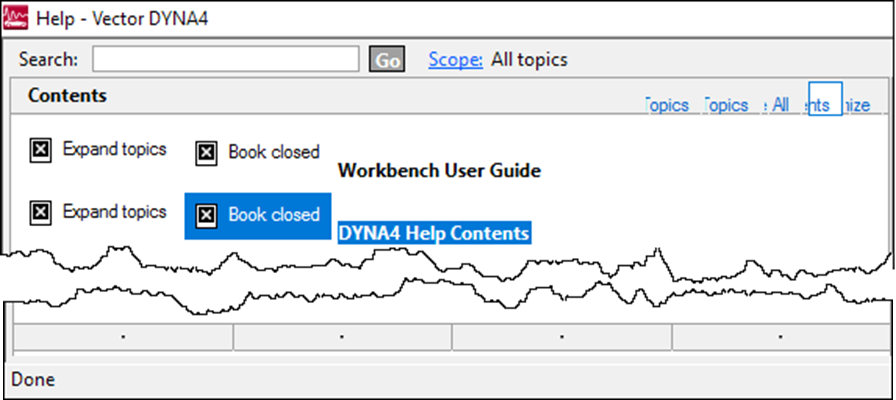Click the All topics scope text

(529, 60)
